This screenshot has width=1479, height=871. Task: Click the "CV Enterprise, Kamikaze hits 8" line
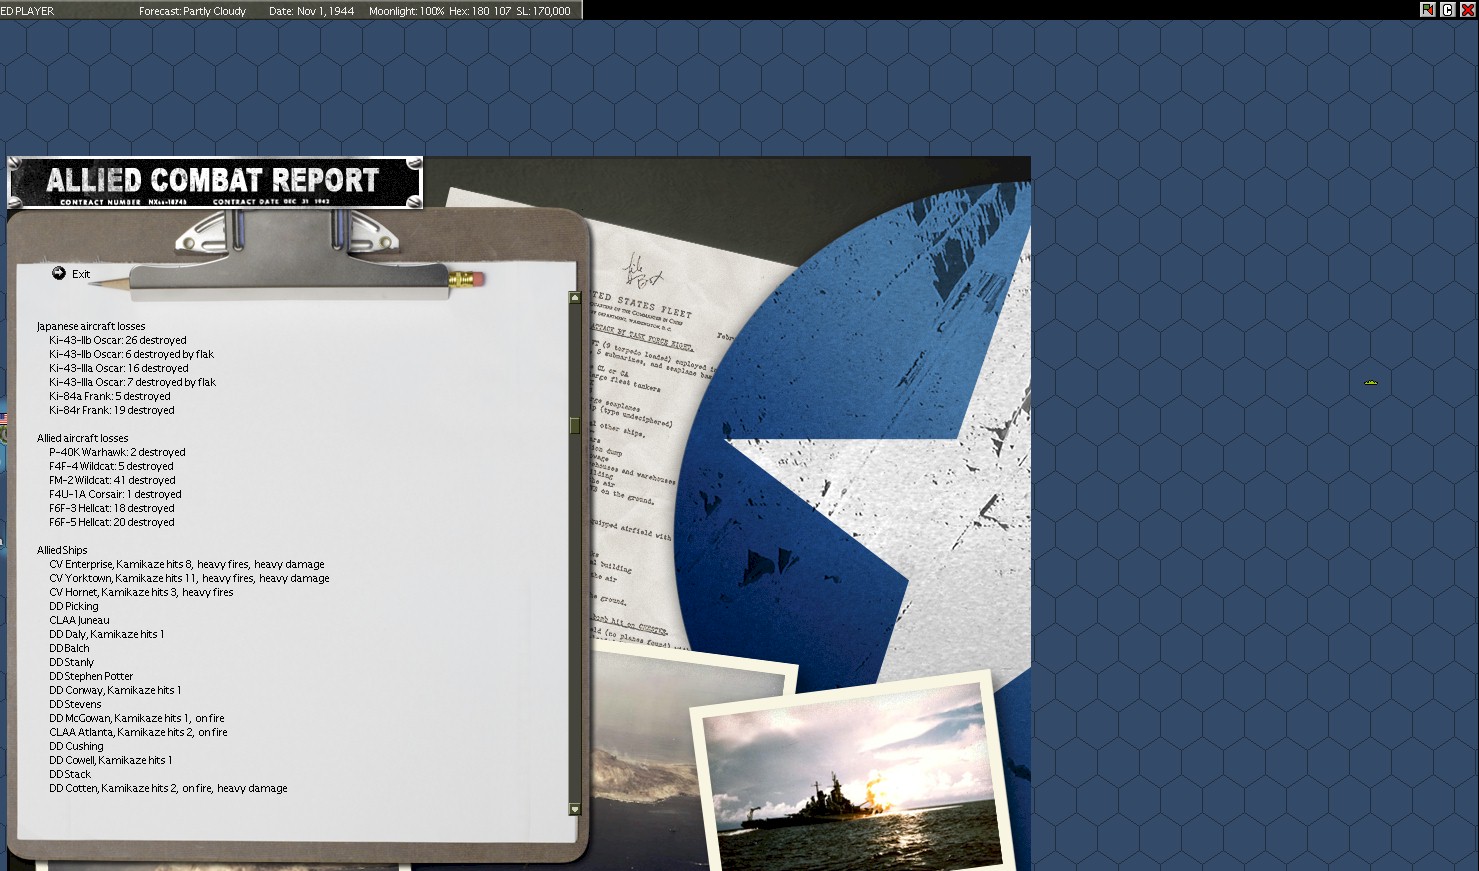187,564
